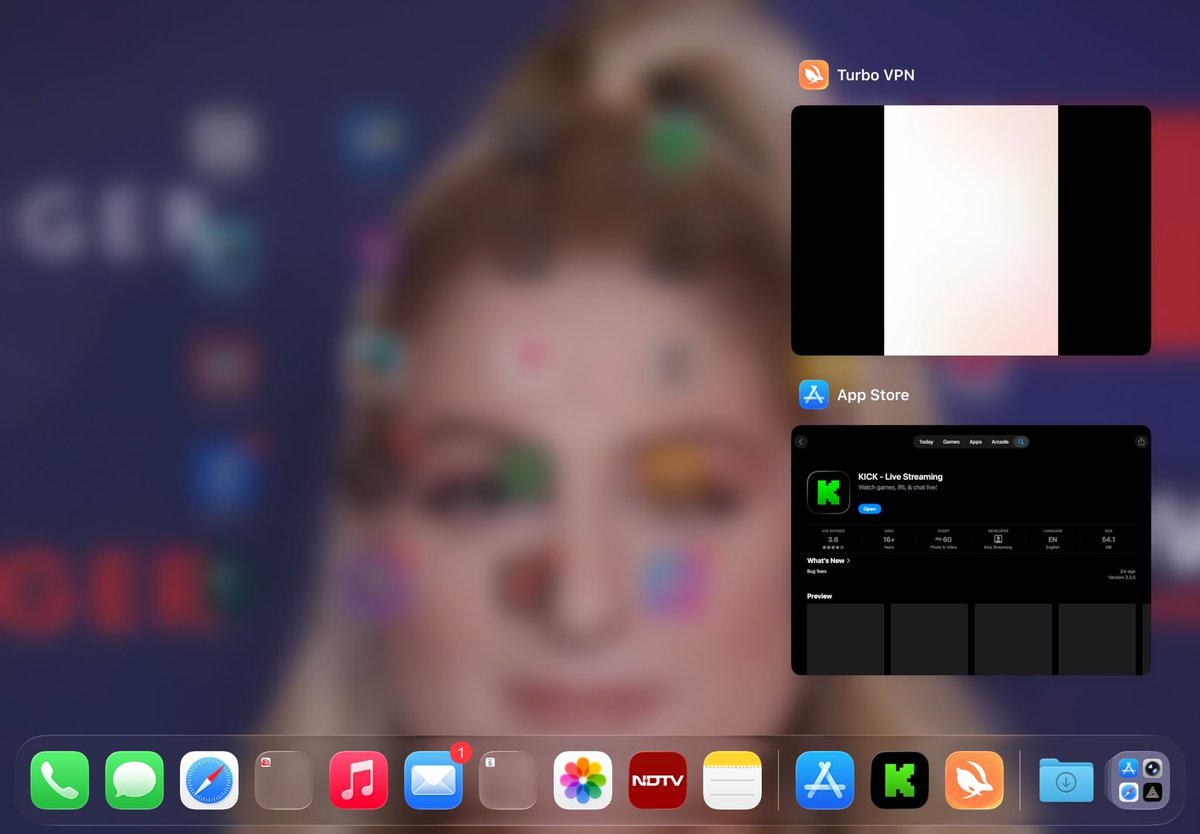The width and height of the screenshot is (1200, 834).
Task: Click the Turbo VPN card title
Action: 876,75
